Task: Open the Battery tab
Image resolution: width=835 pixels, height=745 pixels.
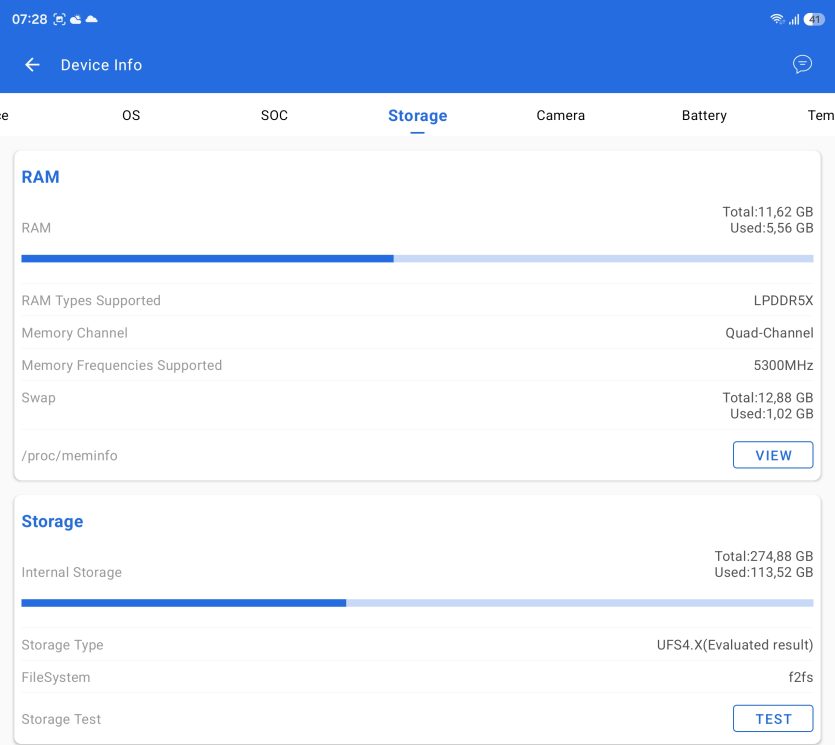Action: (704, 116)
